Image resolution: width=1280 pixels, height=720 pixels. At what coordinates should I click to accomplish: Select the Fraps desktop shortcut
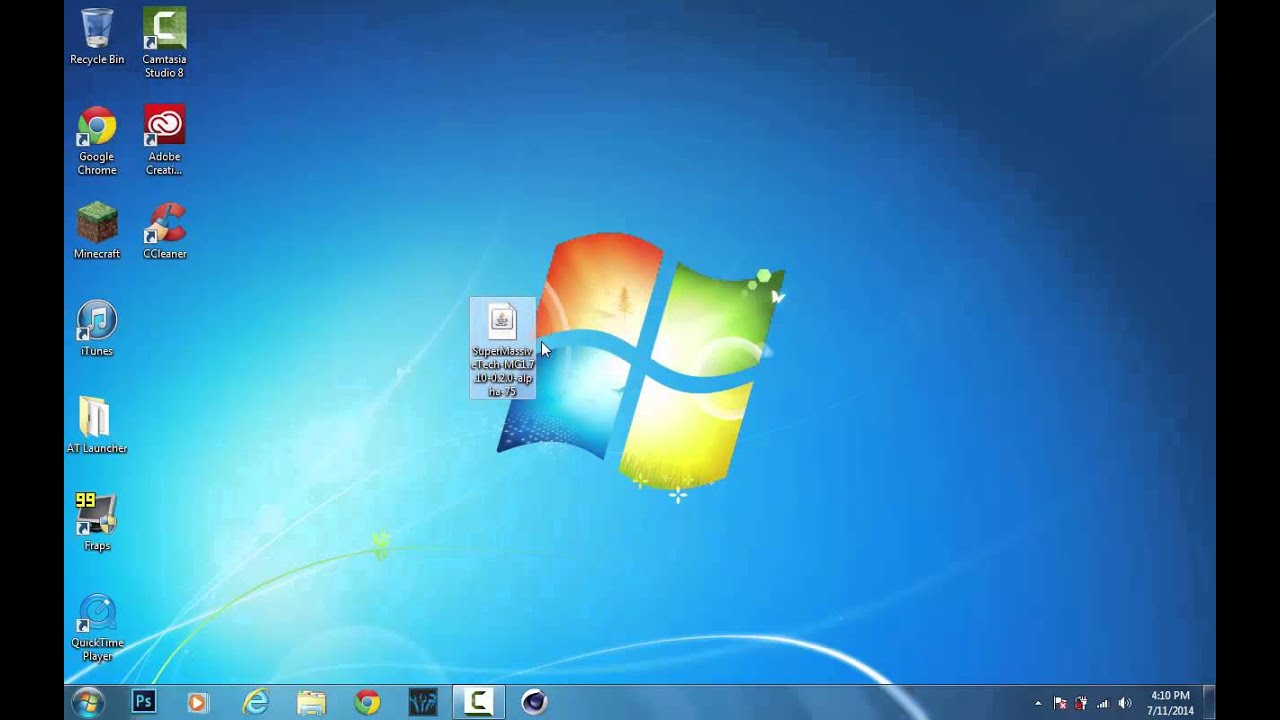click(x=97, y=523)
